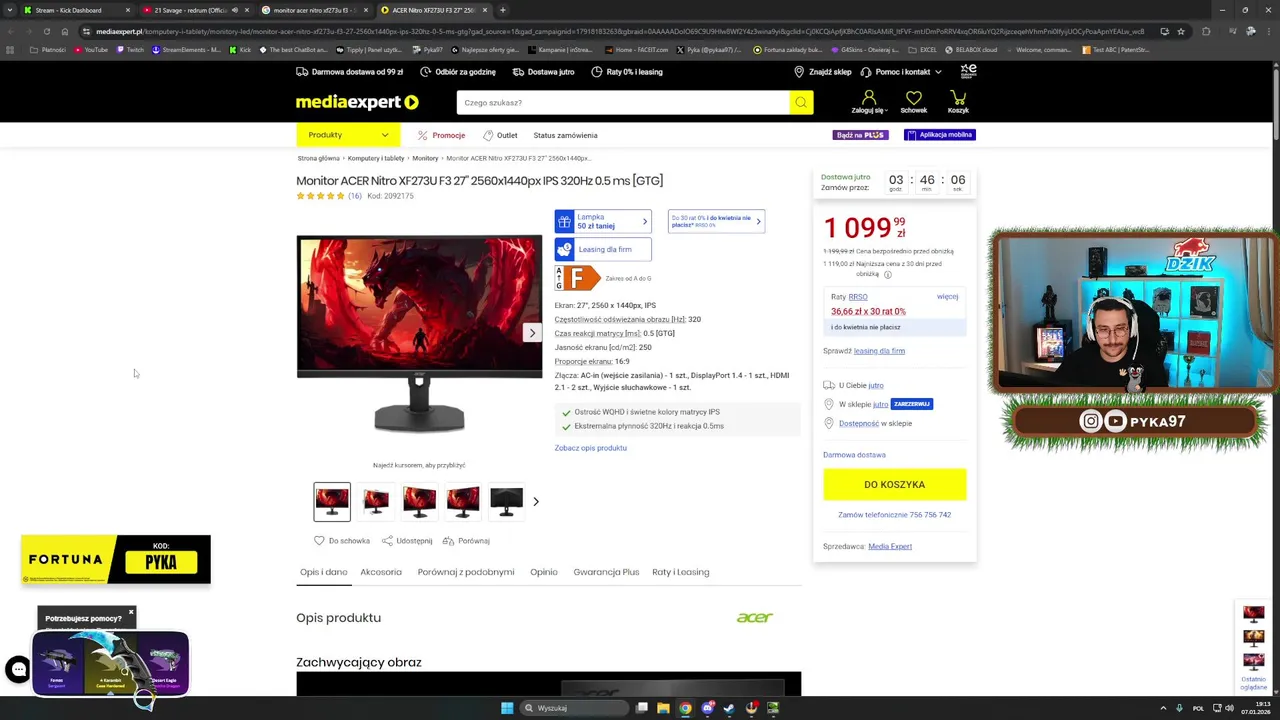Screen dimensions: 1280x720
Task: Click the DO KOSZYKA button
Action: tap(895, 484)
